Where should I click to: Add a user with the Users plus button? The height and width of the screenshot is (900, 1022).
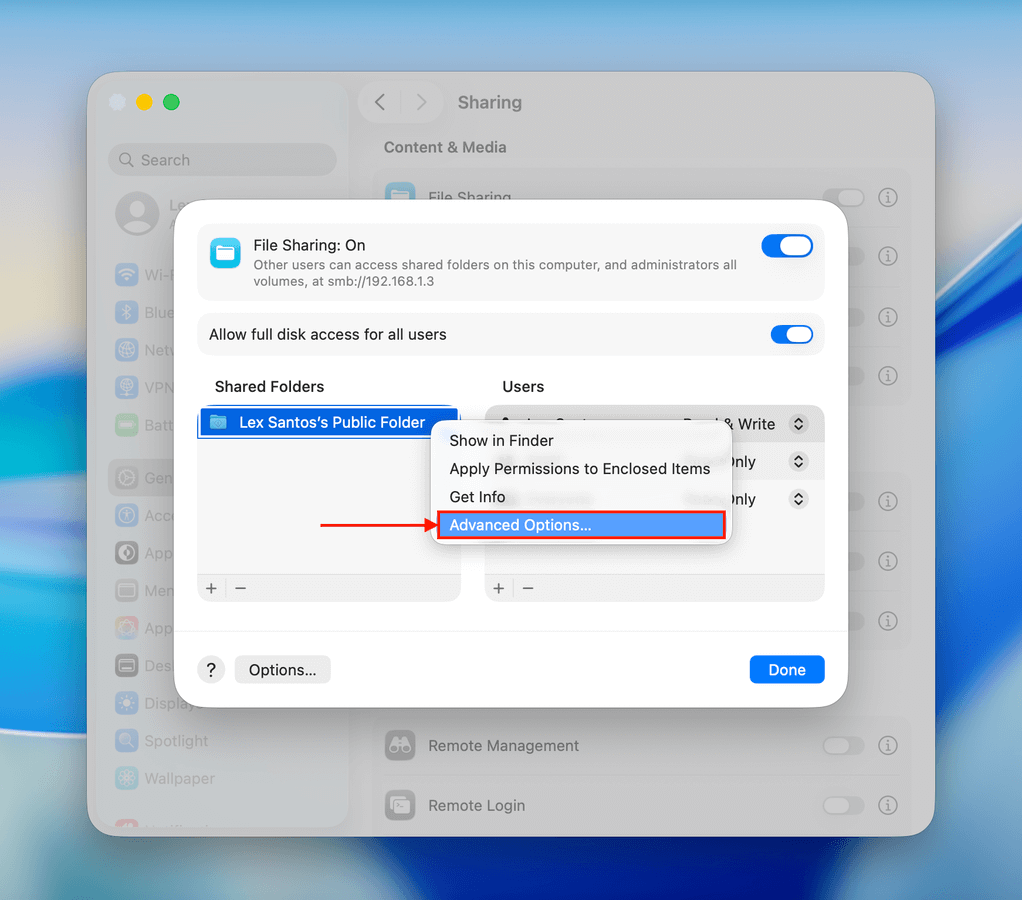point(499,588)
